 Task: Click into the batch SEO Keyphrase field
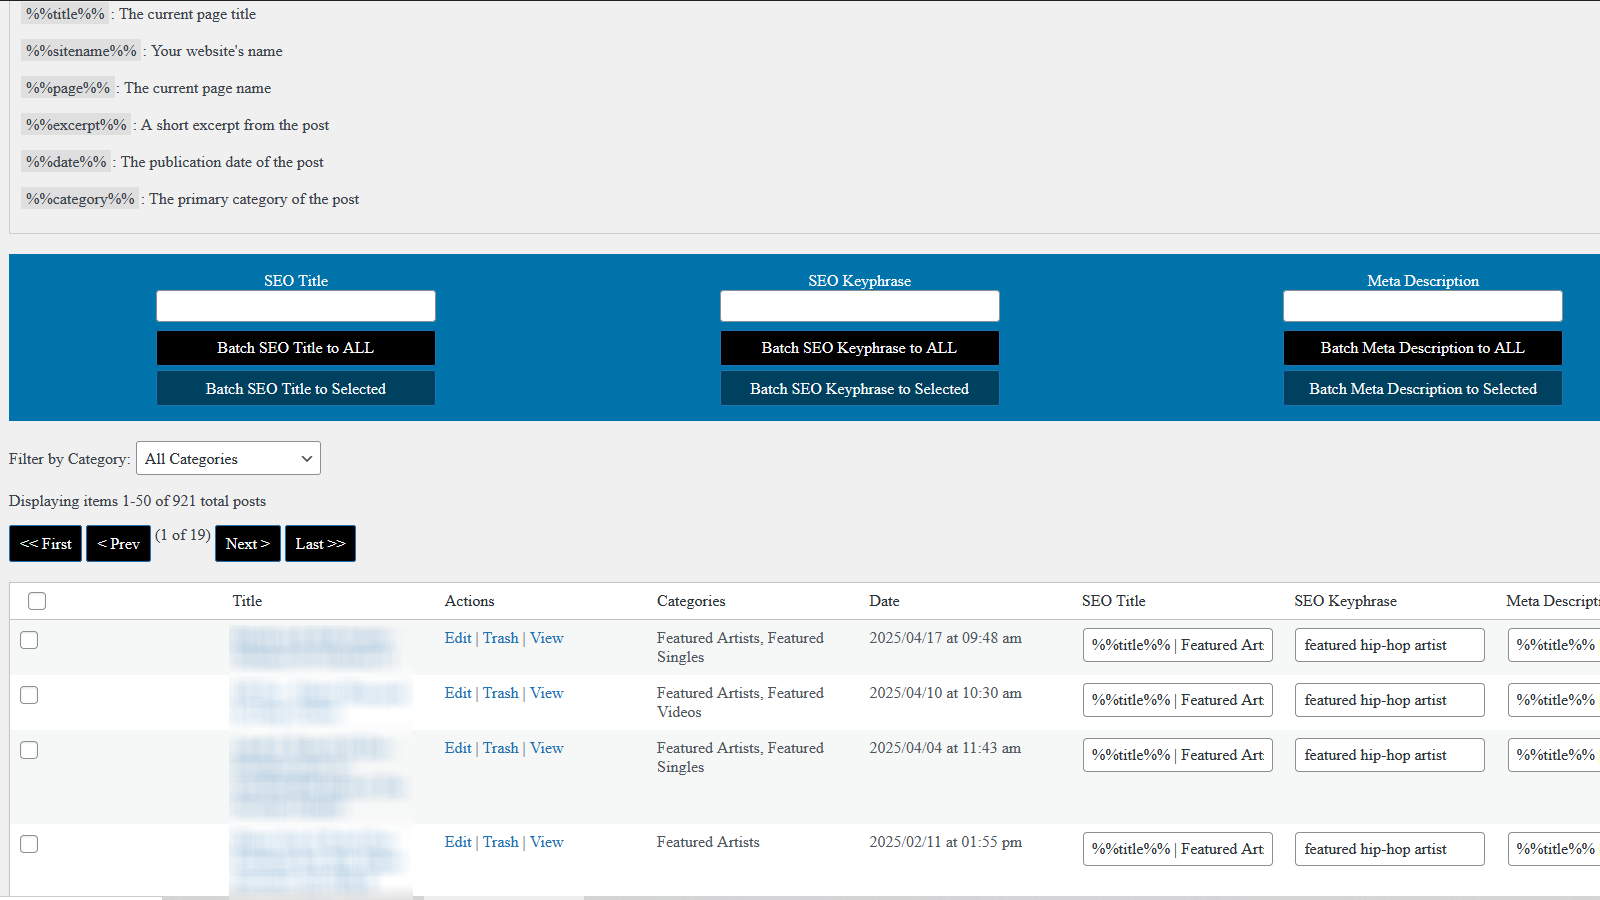click(x=859, y=306)
